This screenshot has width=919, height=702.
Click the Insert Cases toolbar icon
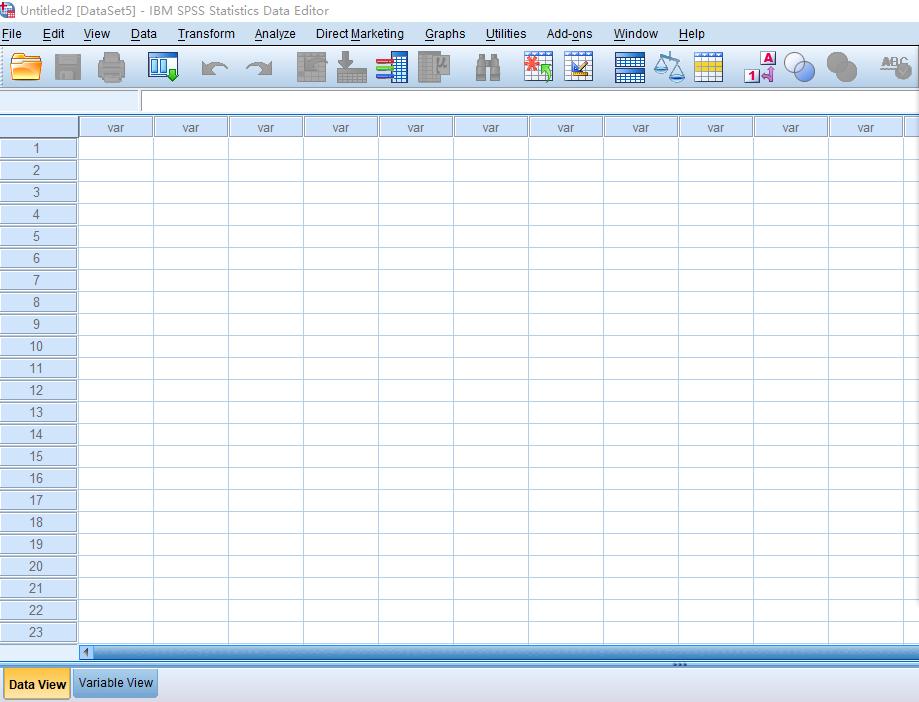click(x=538, y=68)
